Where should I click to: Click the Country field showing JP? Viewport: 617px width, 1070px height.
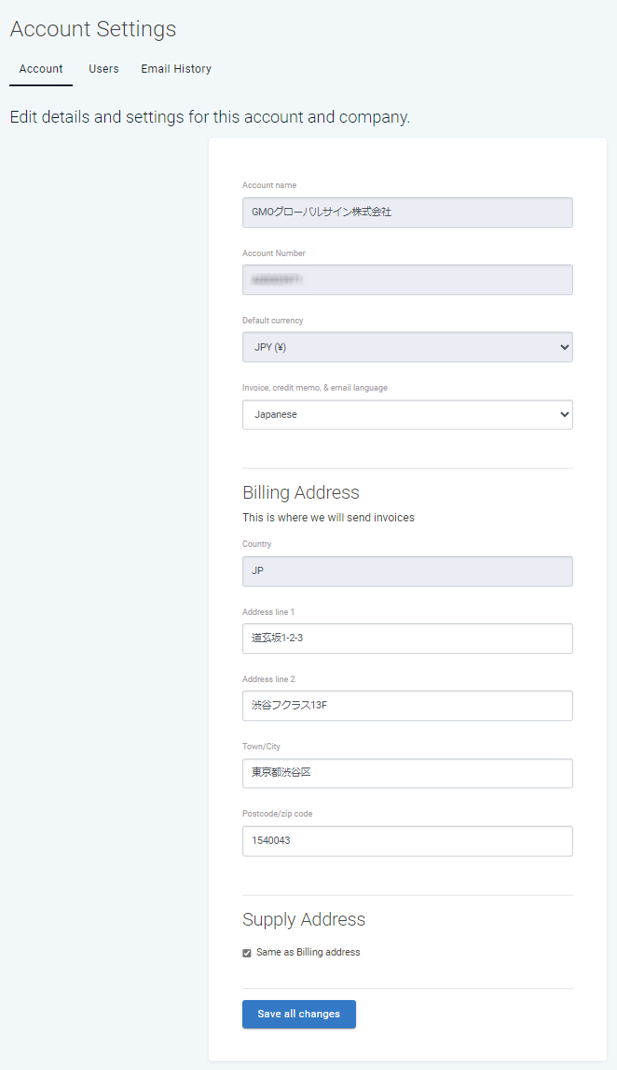coord(407,571)
